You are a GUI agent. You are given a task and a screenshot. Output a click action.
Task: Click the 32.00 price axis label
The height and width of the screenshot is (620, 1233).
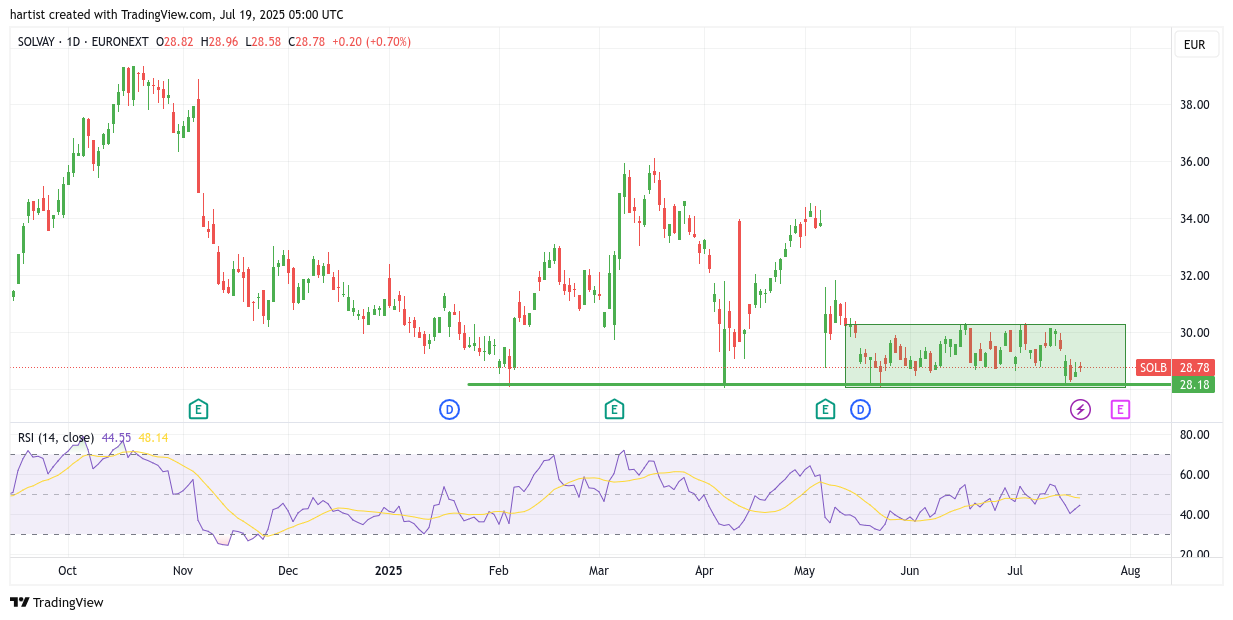tap(1195, 276)
